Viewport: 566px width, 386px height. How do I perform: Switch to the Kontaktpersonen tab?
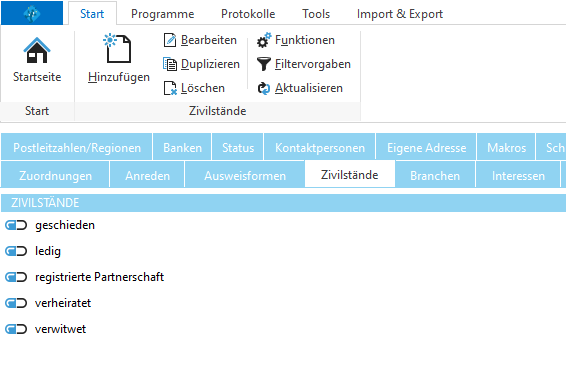(320, 147)
